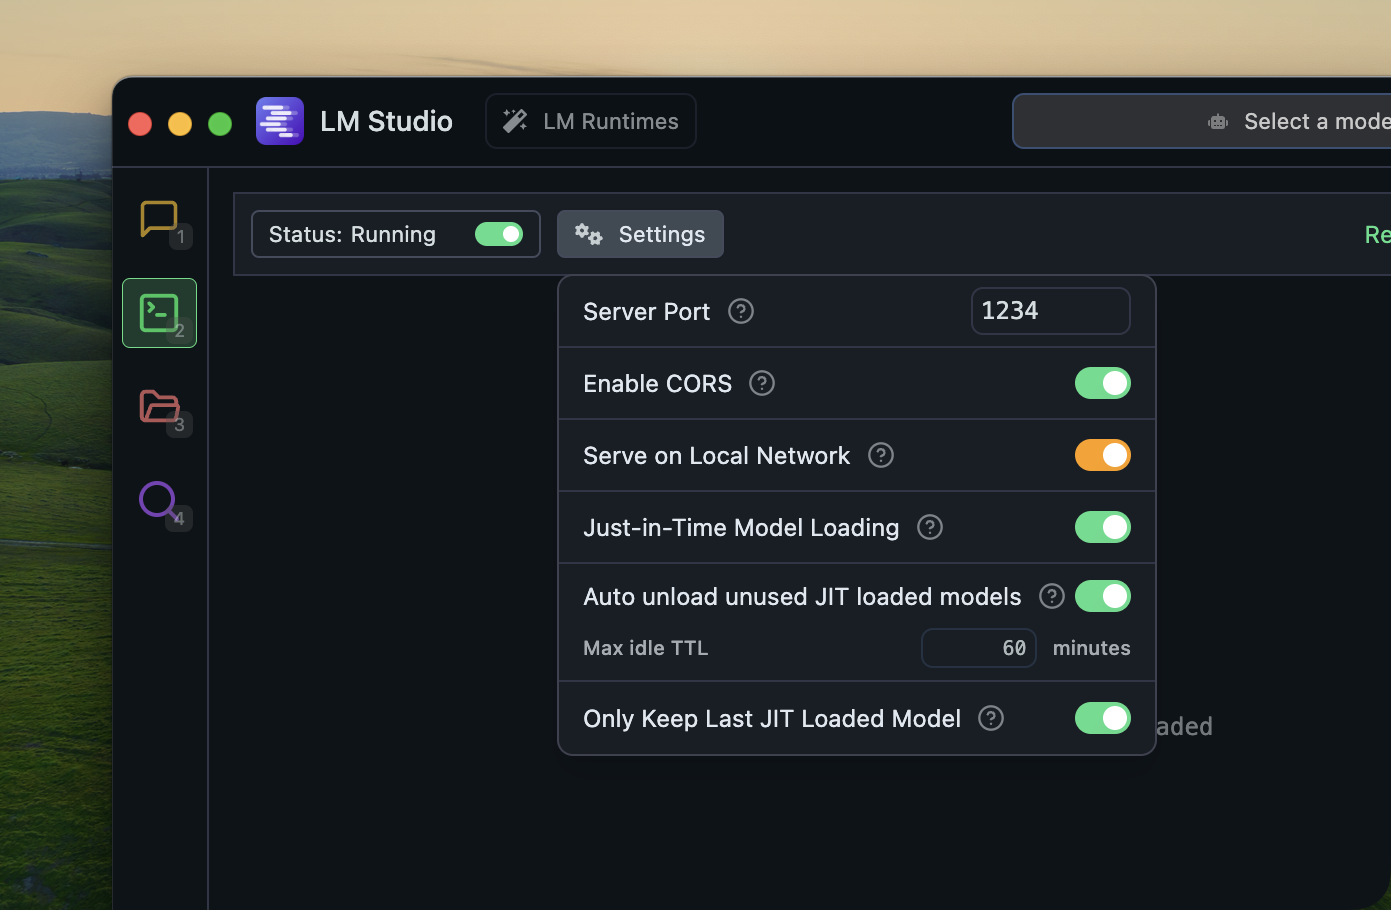
Task: Toggle the server Status Running switch
Action: tap(499, 234)
